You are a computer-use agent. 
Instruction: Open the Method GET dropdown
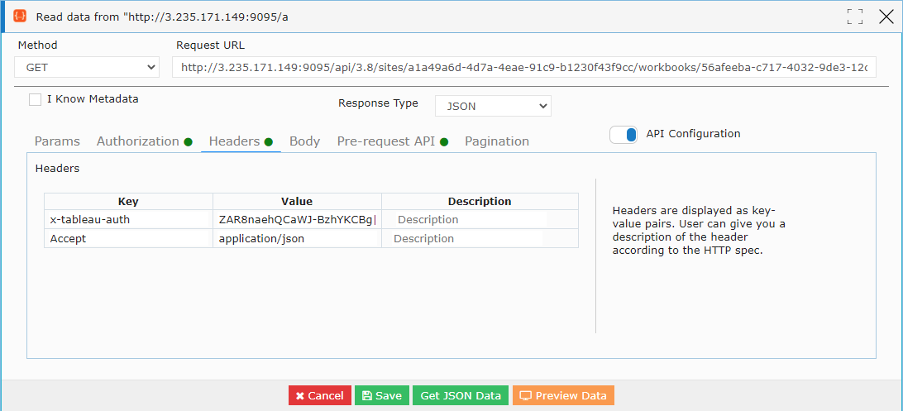tap(87, 67)
